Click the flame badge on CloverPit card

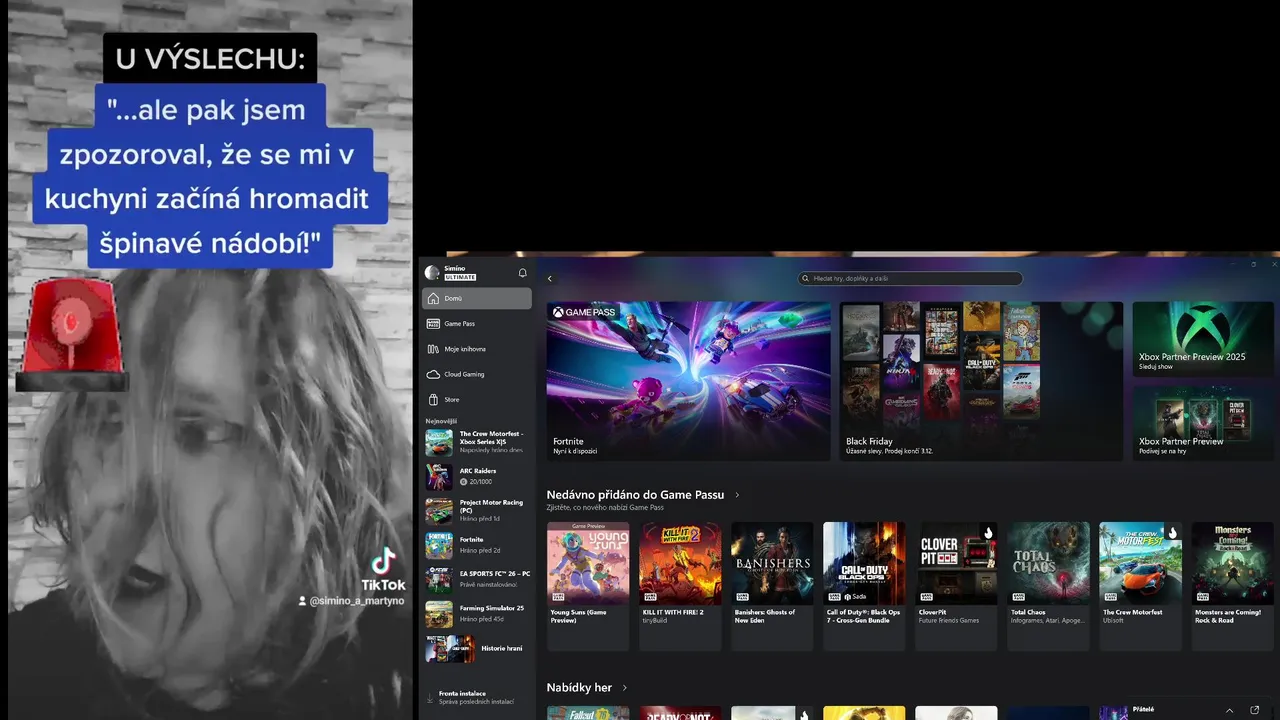pos(988,533)
